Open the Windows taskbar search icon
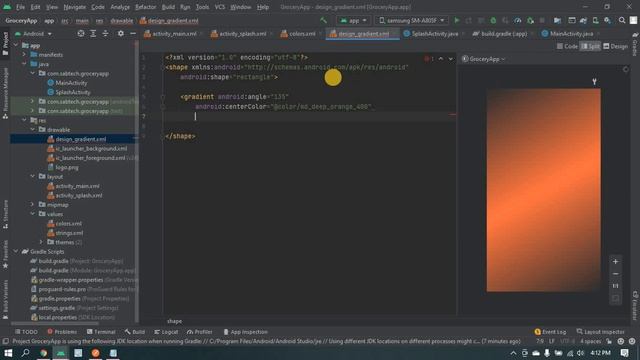 pyautogui.click(x=25, y=353)
